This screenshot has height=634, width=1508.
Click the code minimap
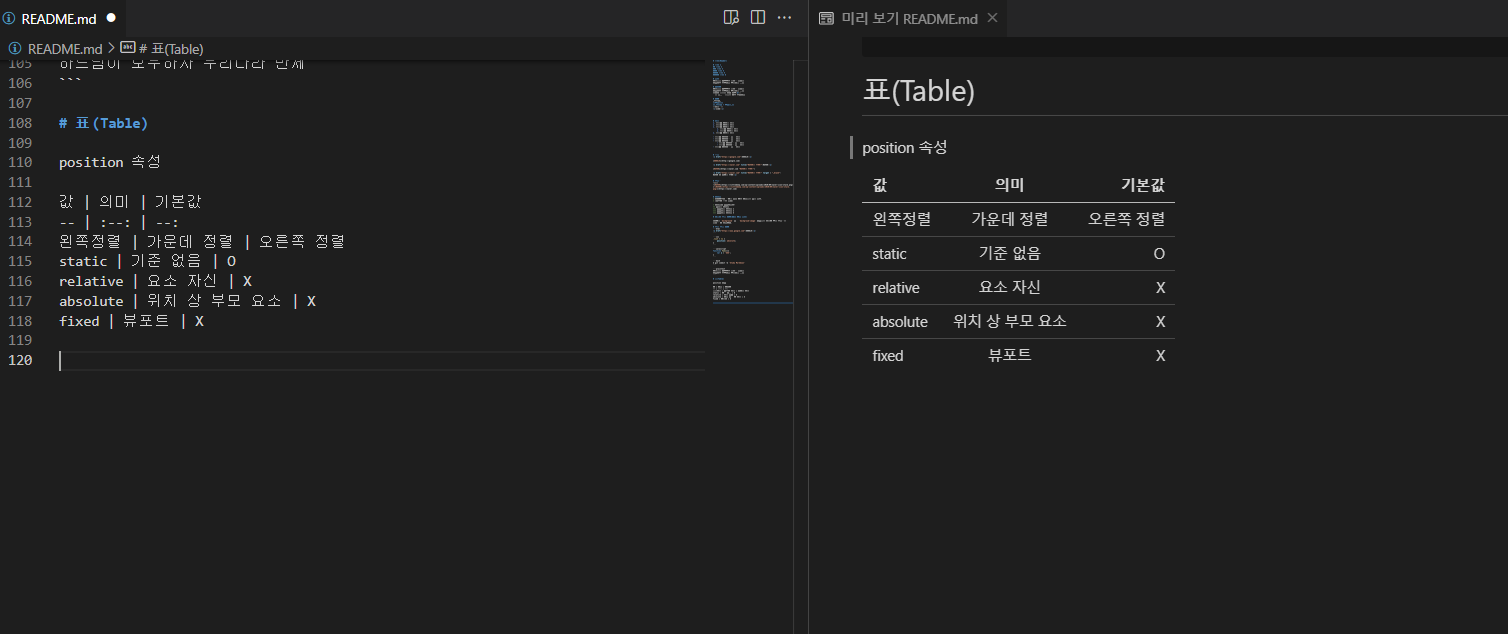click(752, 180)
